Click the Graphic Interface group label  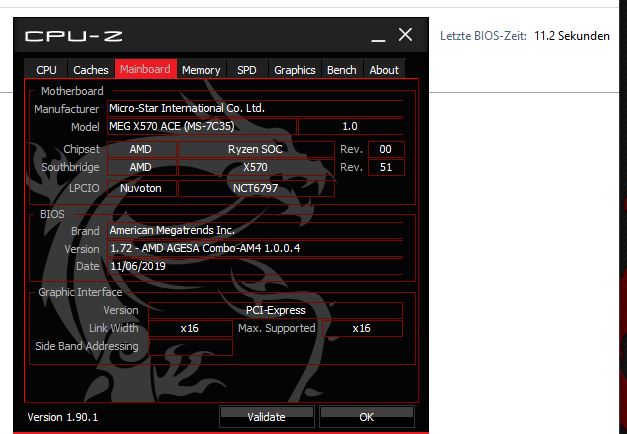click(80, 292)
